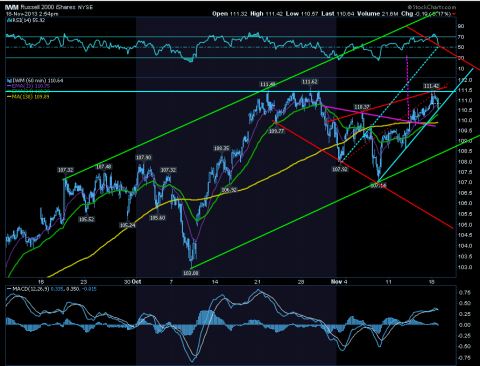Click the 109.77 low price label

[276, 131]
